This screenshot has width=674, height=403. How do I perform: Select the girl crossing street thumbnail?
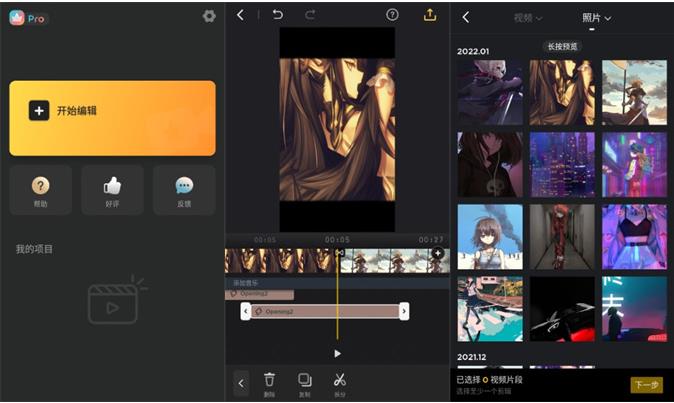pos(490,309)
